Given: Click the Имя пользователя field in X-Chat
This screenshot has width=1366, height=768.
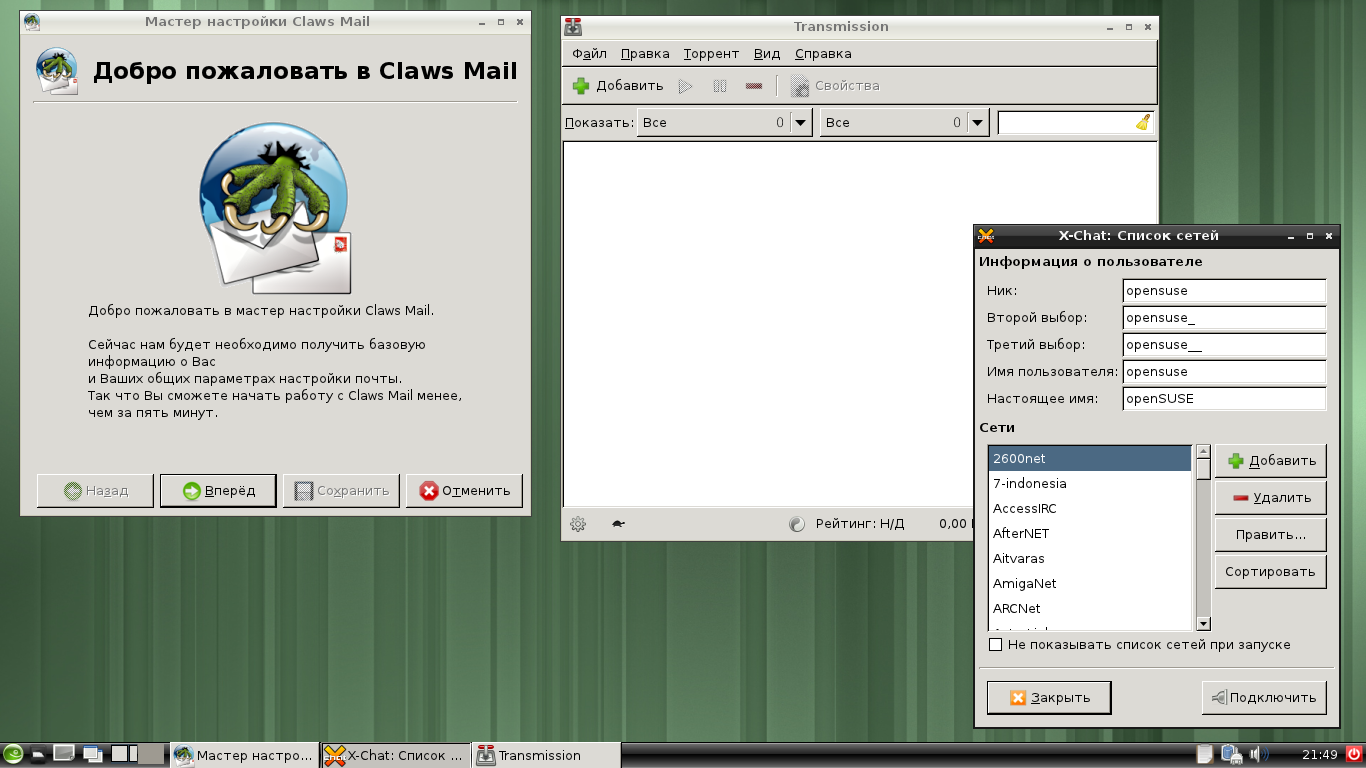Looking at the screenshot, I should point(1224,372).
